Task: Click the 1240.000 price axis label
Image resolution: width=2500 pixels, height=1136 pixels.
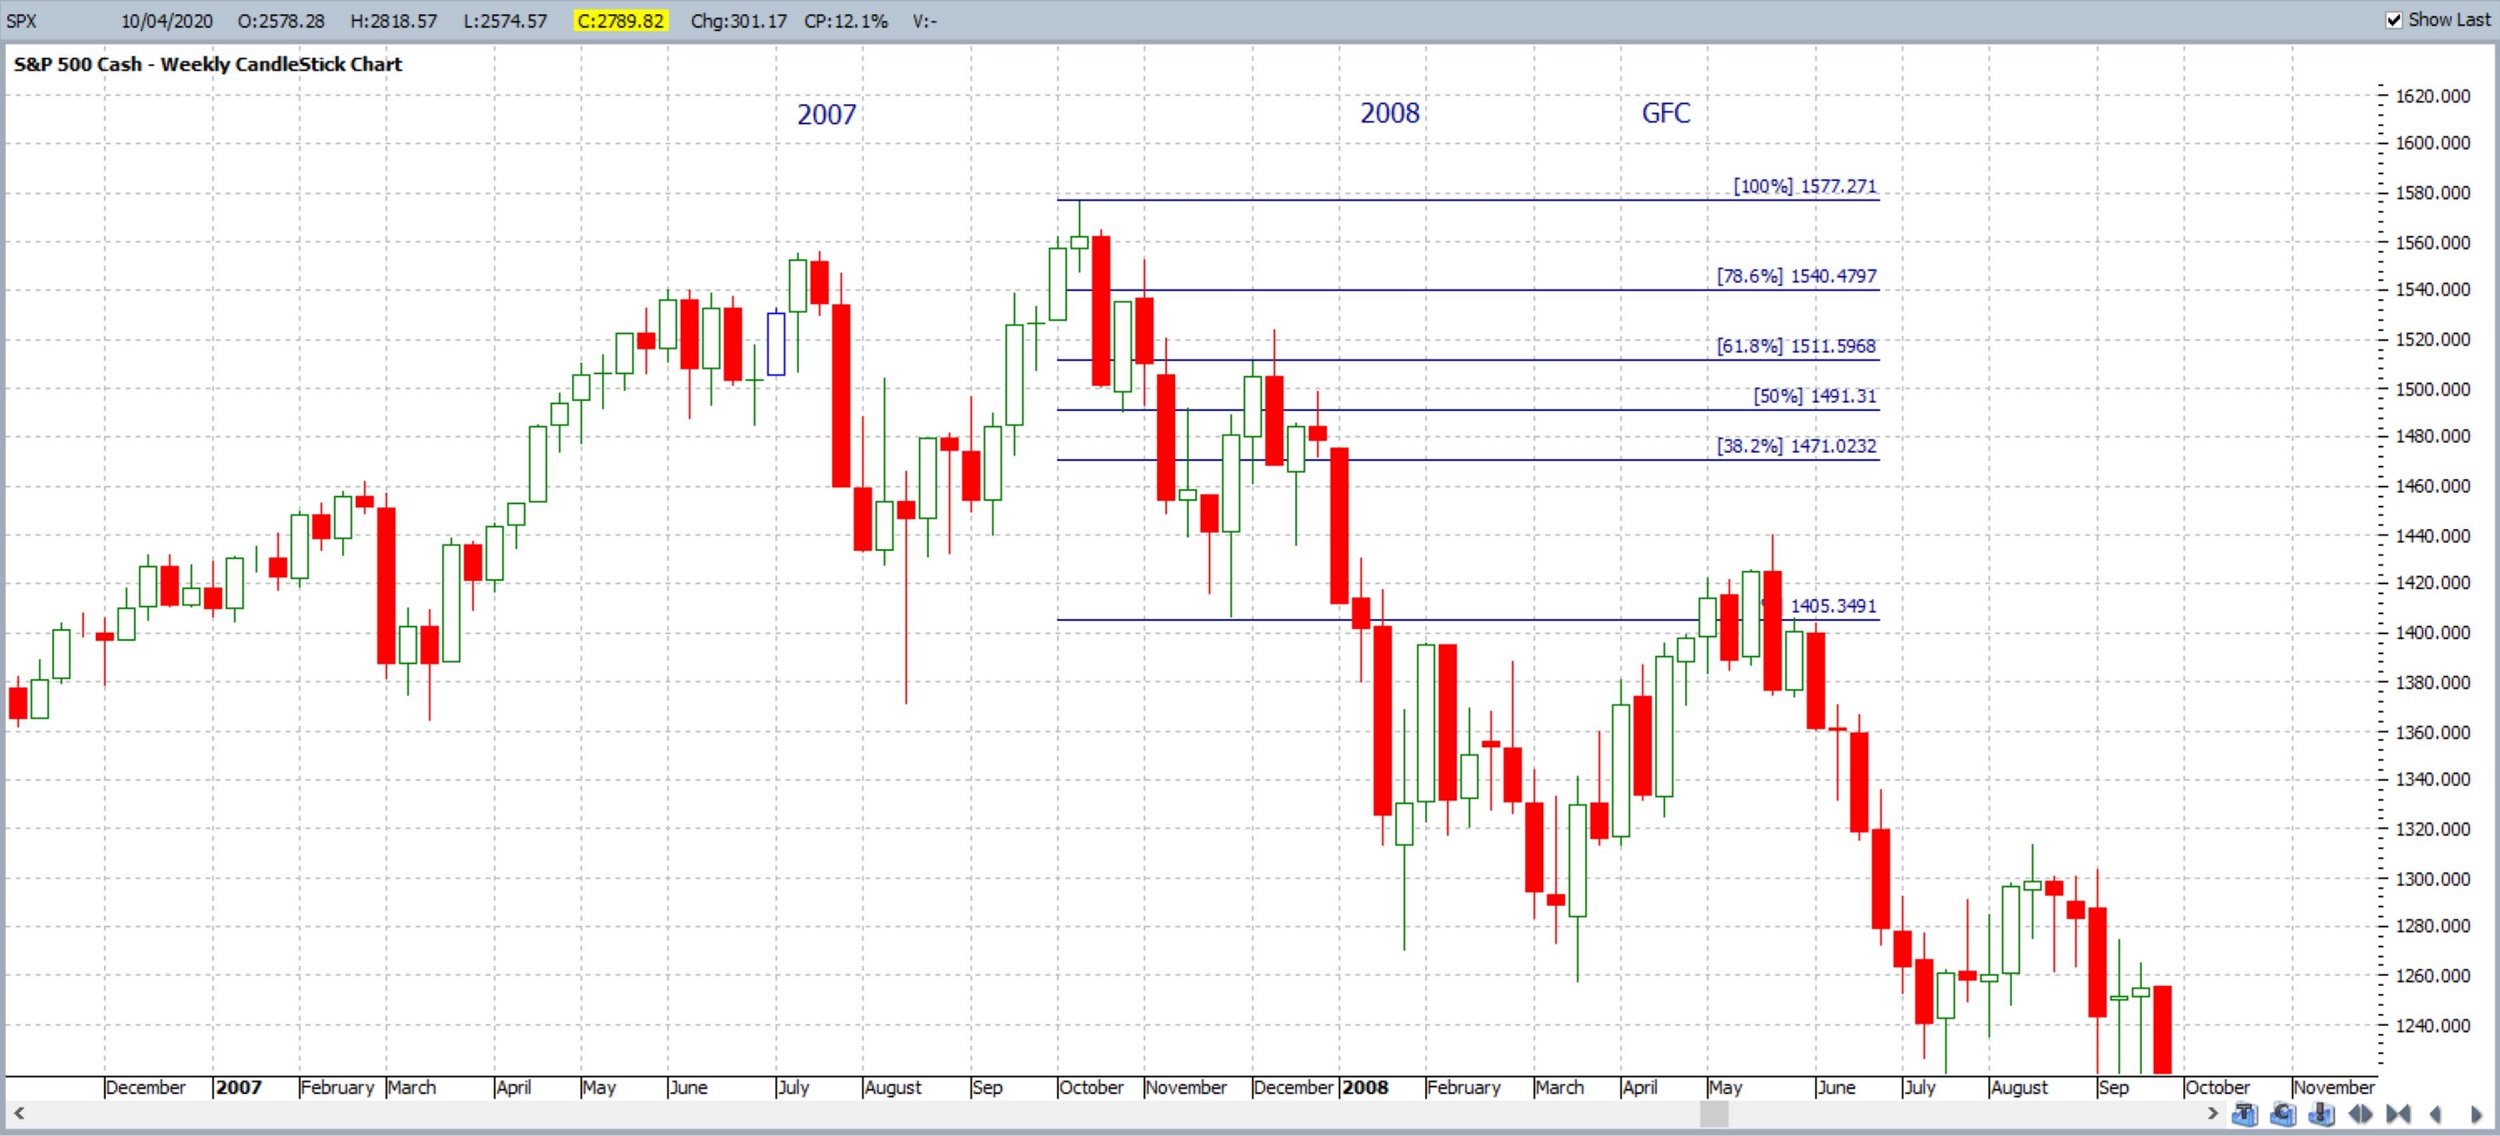Action: click(x=2432, y=1025)
